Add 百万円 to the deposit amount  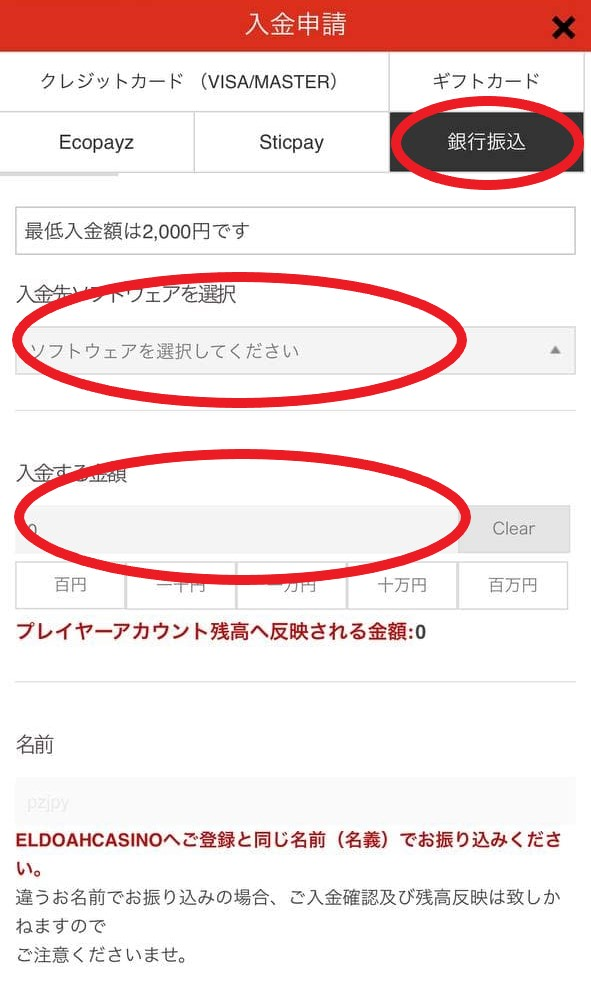click(x=513, y=585)
